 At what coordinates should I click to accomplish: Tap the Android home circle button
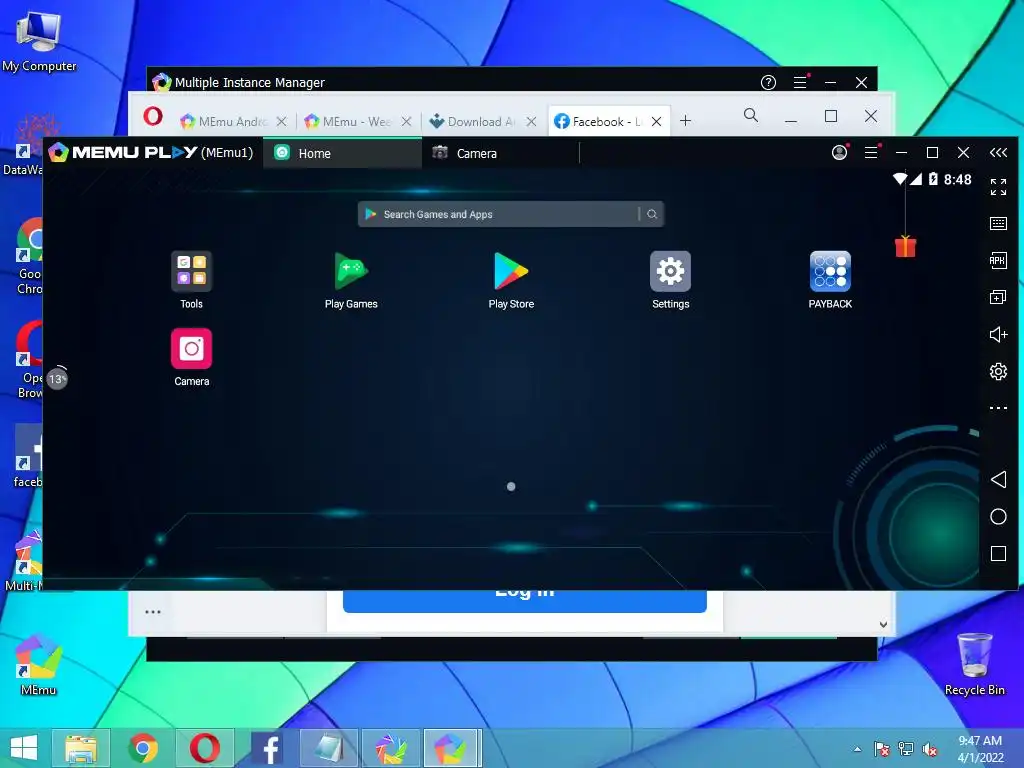998,517
